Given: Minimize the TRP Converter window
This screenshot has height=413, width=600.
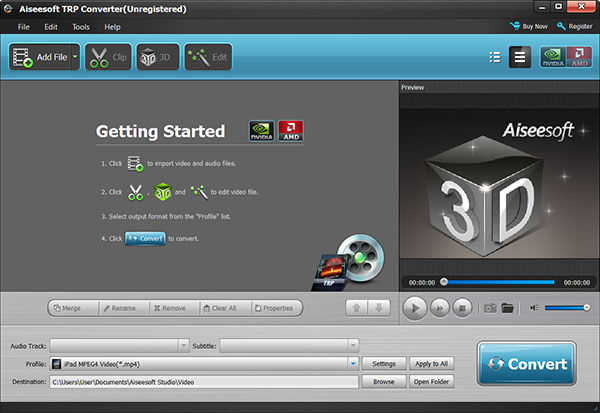Looking at the screenshot, I should 542,7.
